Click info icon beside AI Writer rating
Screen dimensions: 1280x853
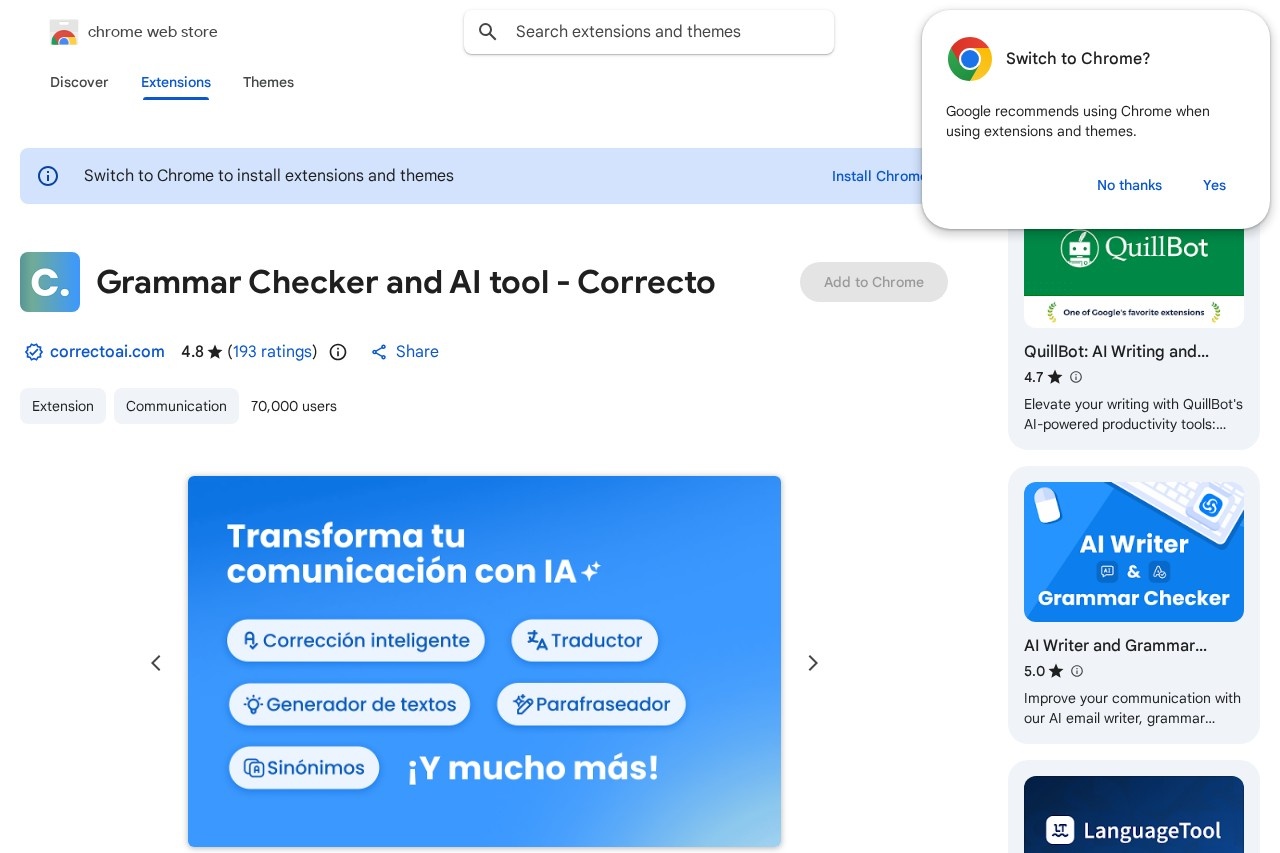tap(1076, 671)
